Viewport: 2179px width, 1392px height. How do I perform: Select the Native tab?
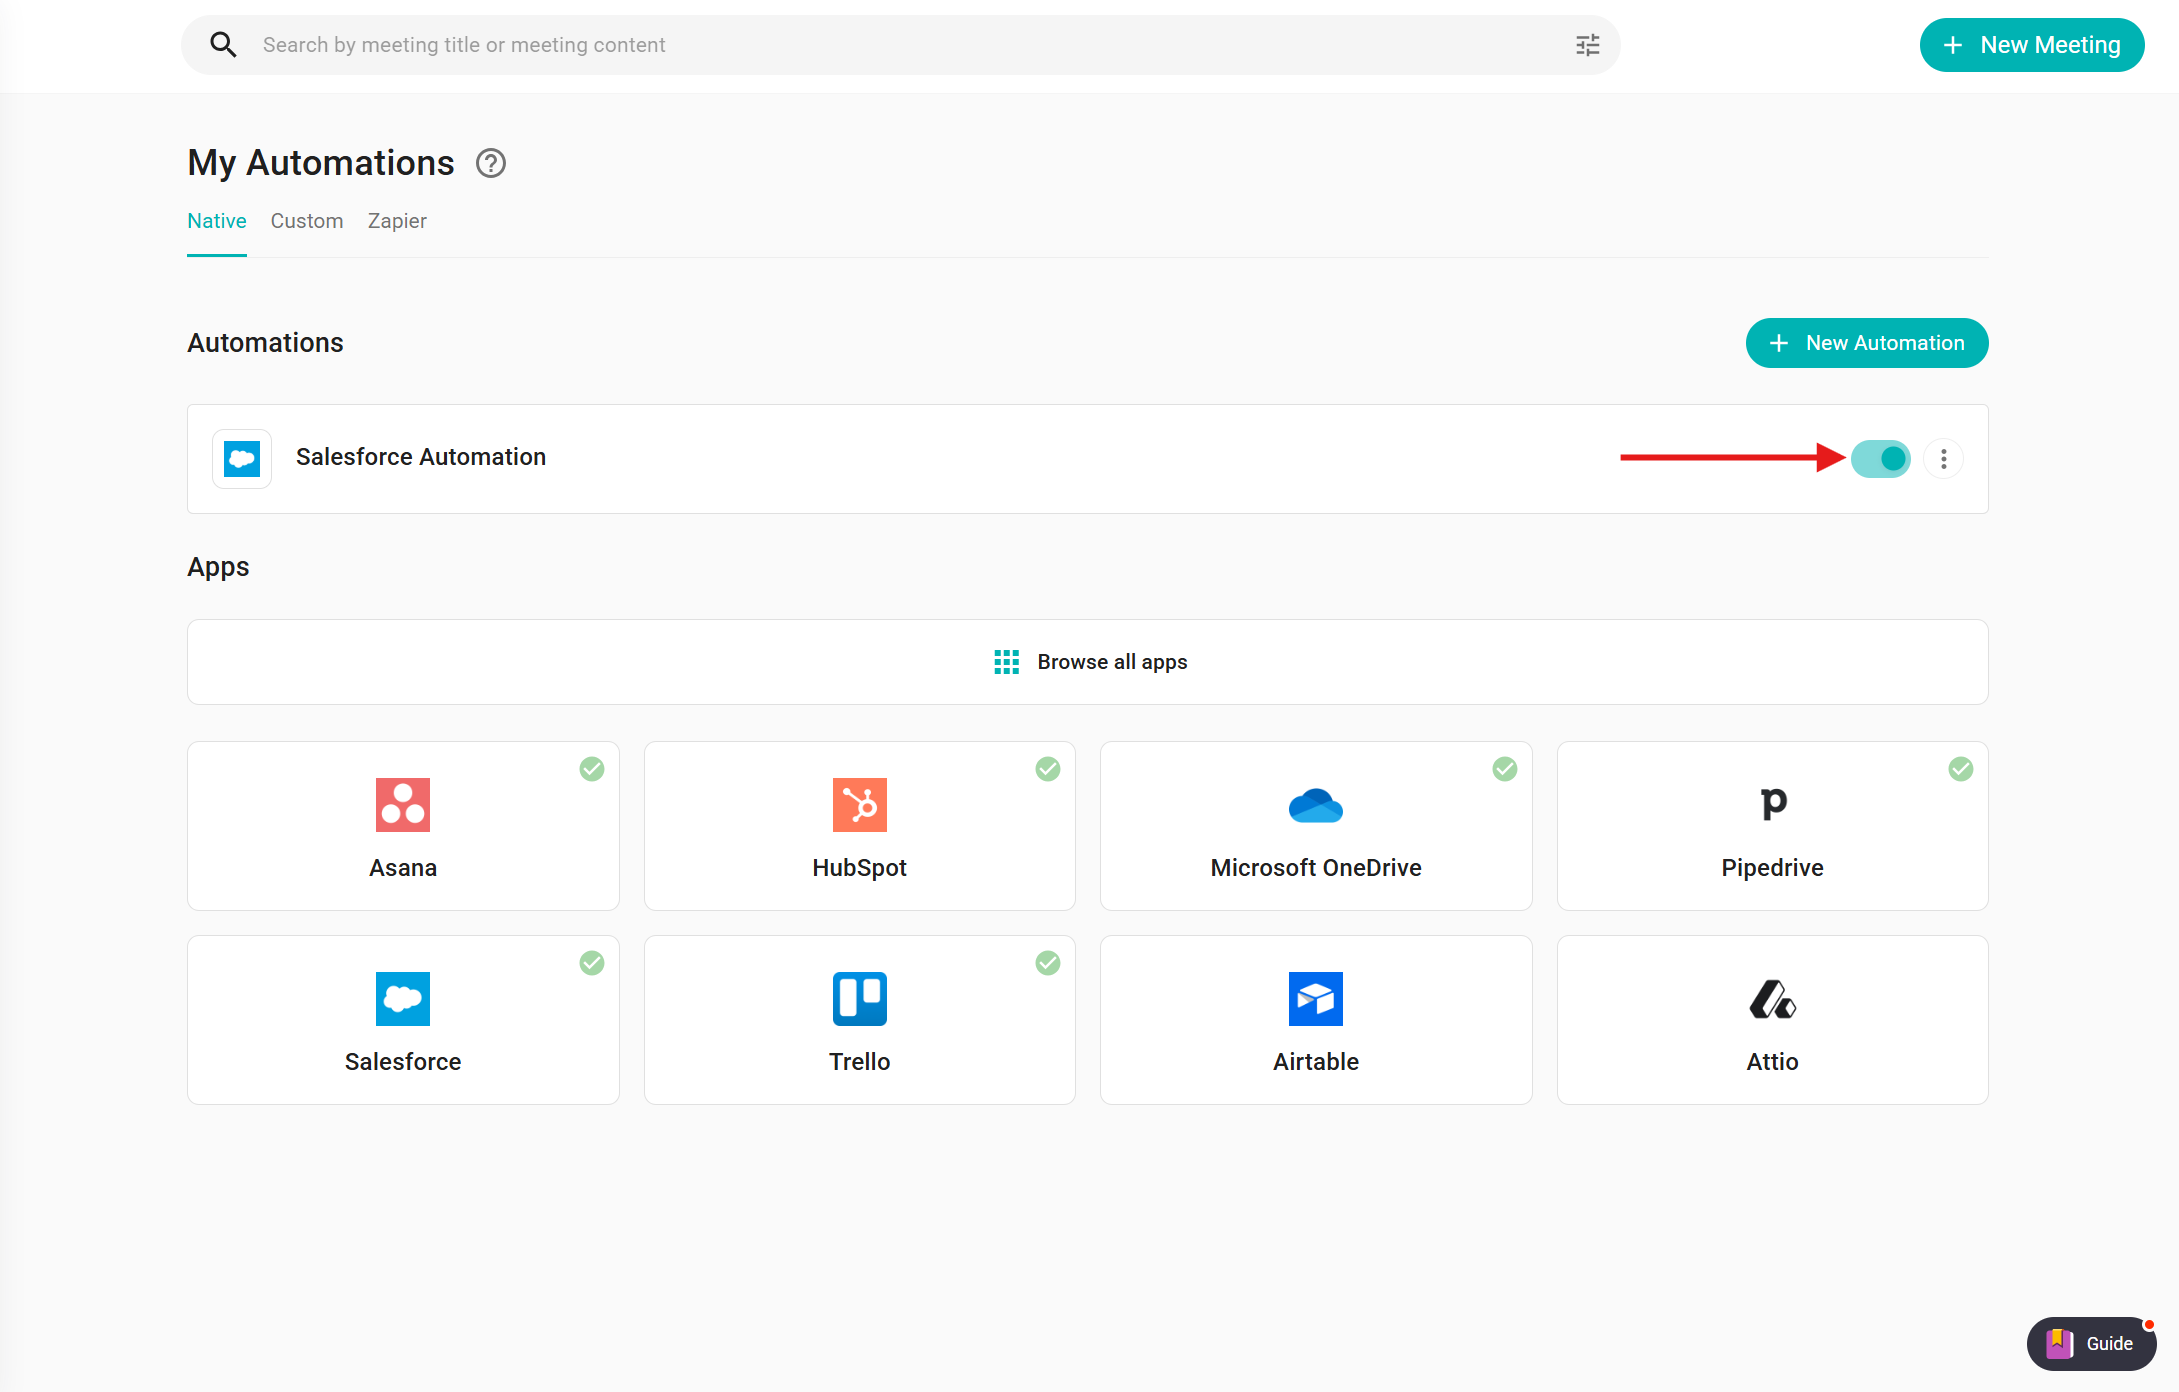[x=216, y=221]
